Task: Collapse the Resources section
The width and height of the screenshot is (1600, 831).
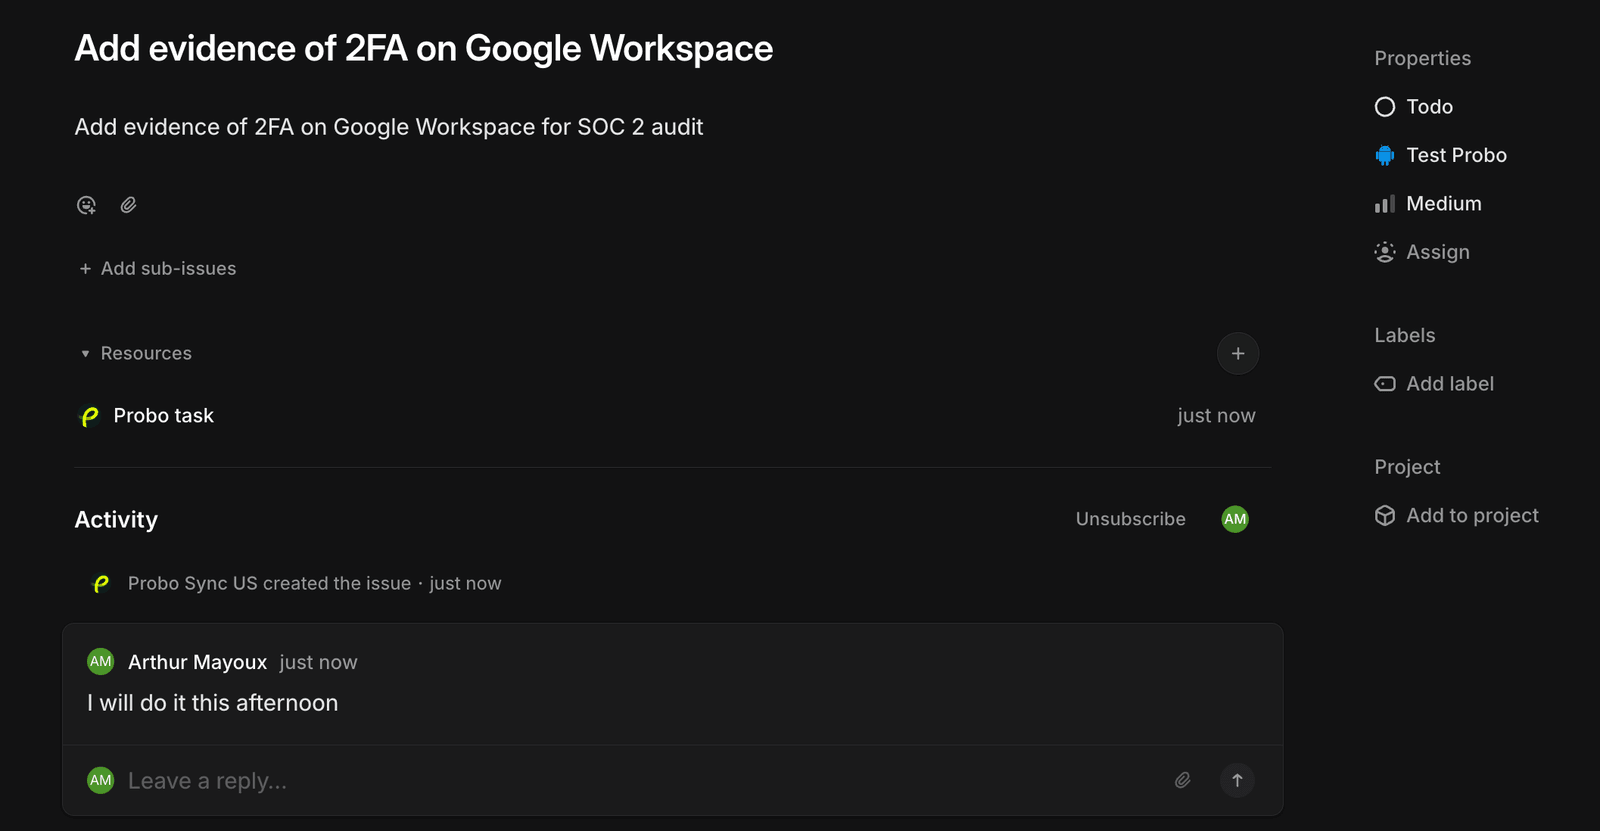Action: (135, 353)
